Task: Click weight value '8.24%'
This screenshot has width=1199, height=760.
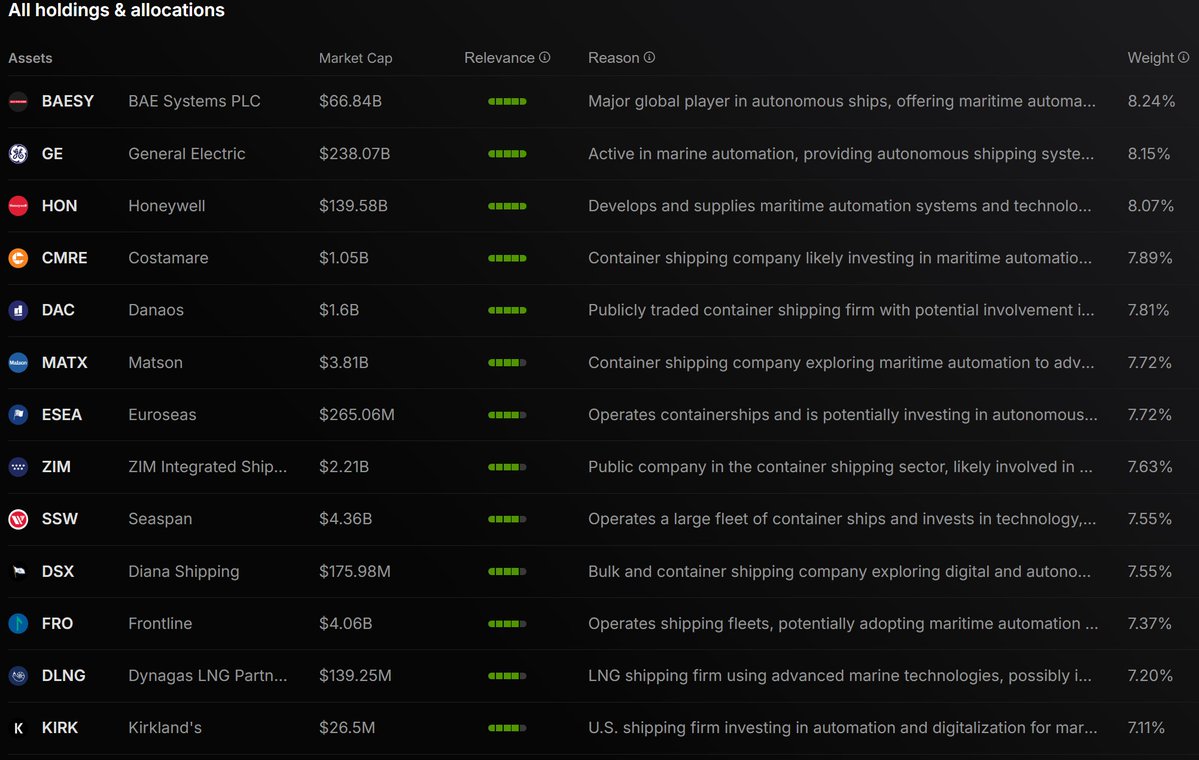Action: tap(1151, 101)
